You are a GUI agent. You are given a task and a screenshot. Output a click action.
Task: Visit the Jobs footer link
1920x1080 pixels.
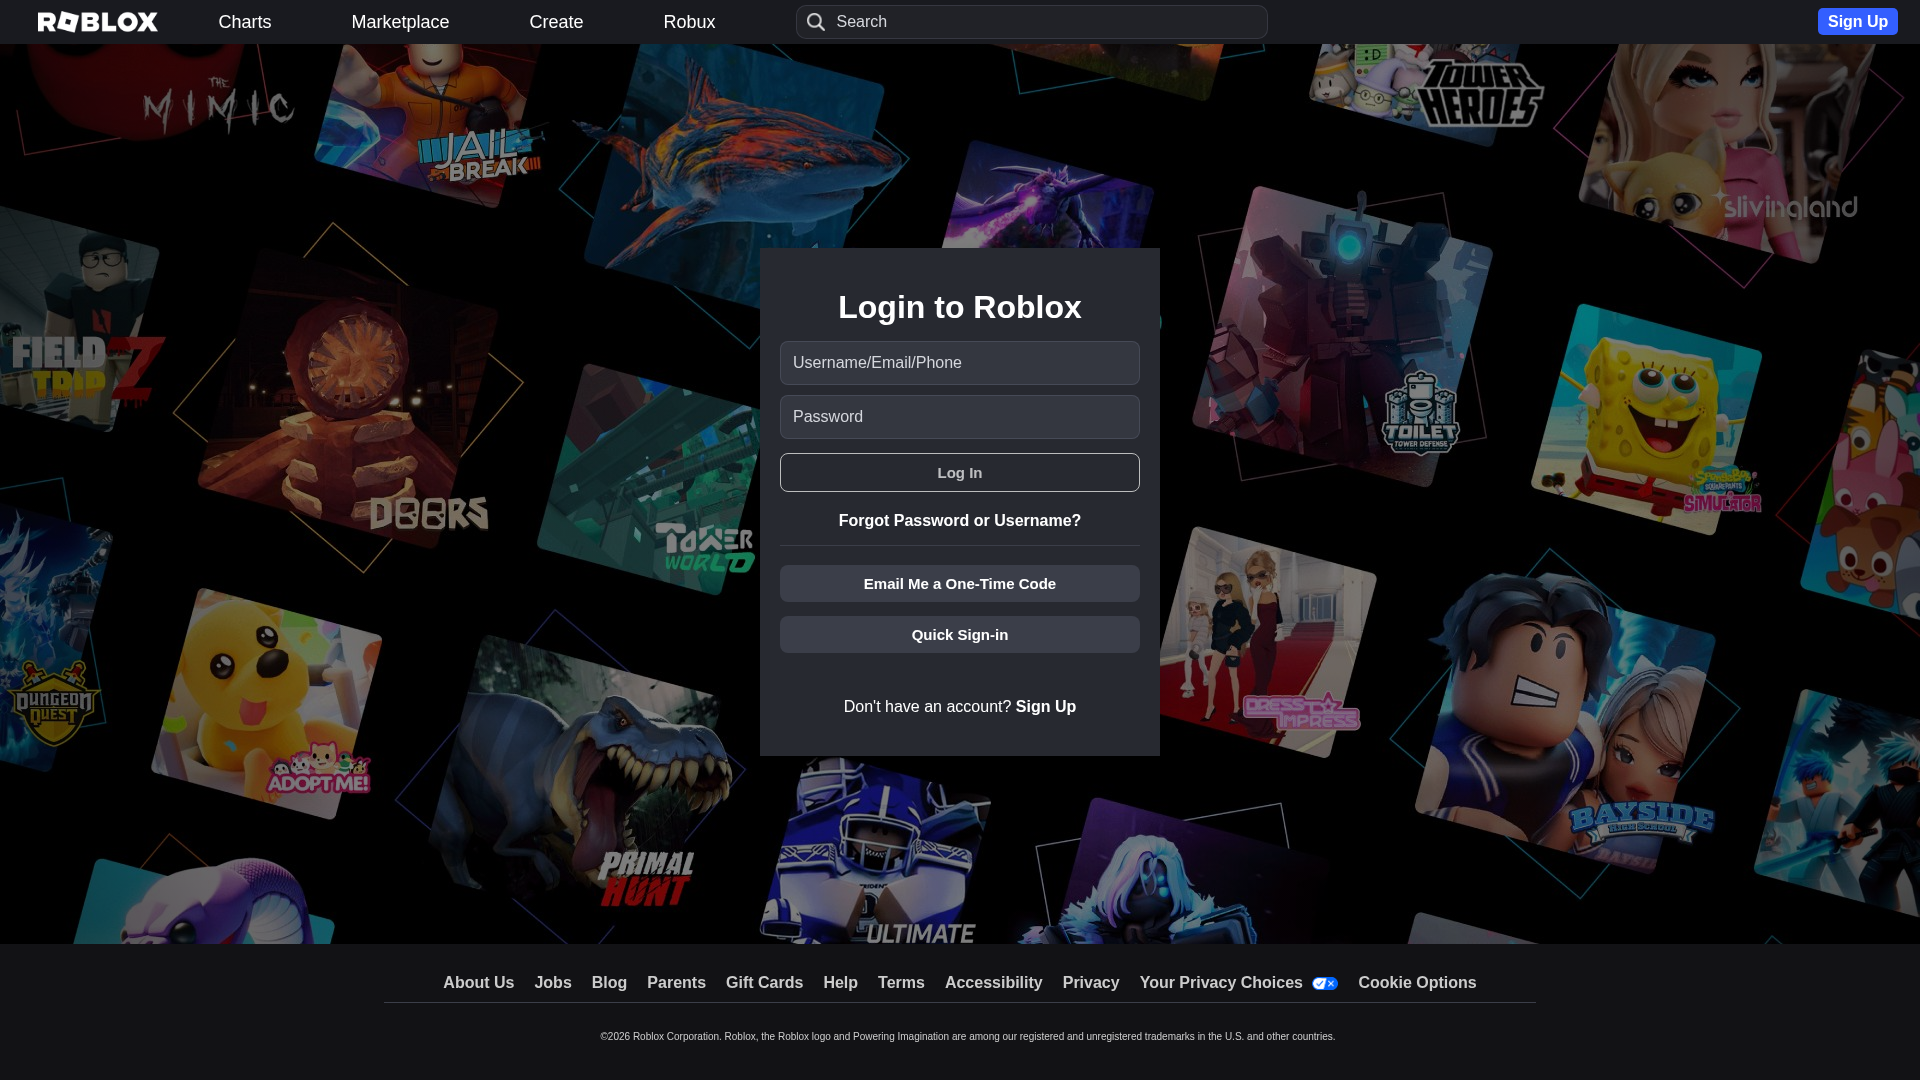[x=553, y=983]
